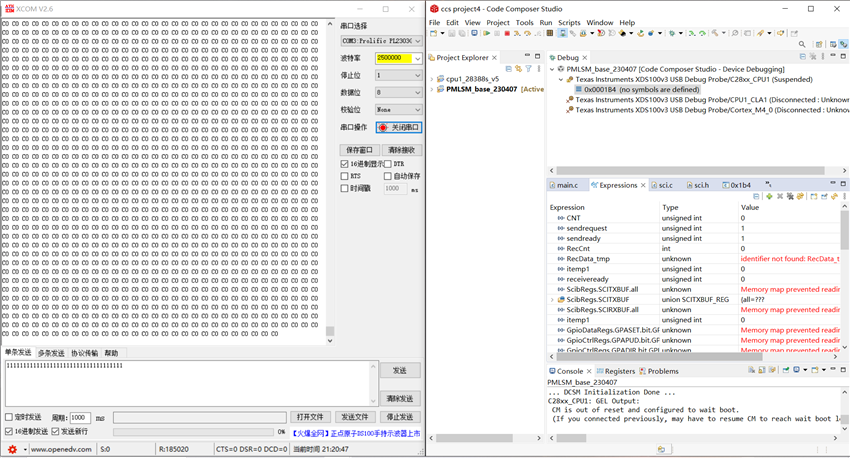Click the 清除发送 clear send button
The width and height of the screenshot is (850, 458).
point(400,398)
